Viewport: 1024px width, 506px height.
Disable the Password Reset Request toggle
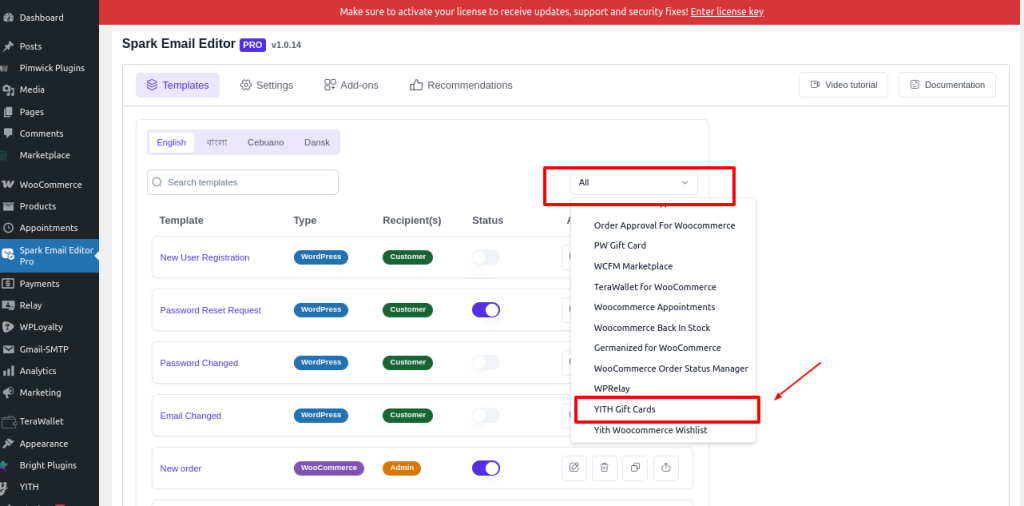tap(486, 309)
